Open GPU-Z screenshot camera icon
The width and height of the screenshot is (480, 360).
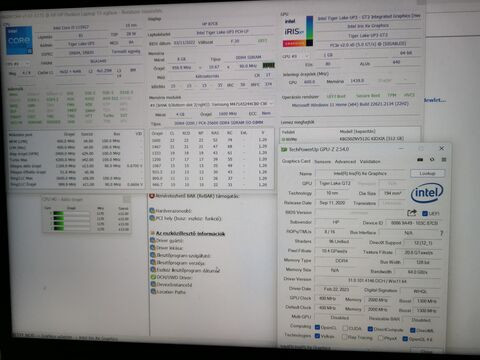click(x=420, y=160)
